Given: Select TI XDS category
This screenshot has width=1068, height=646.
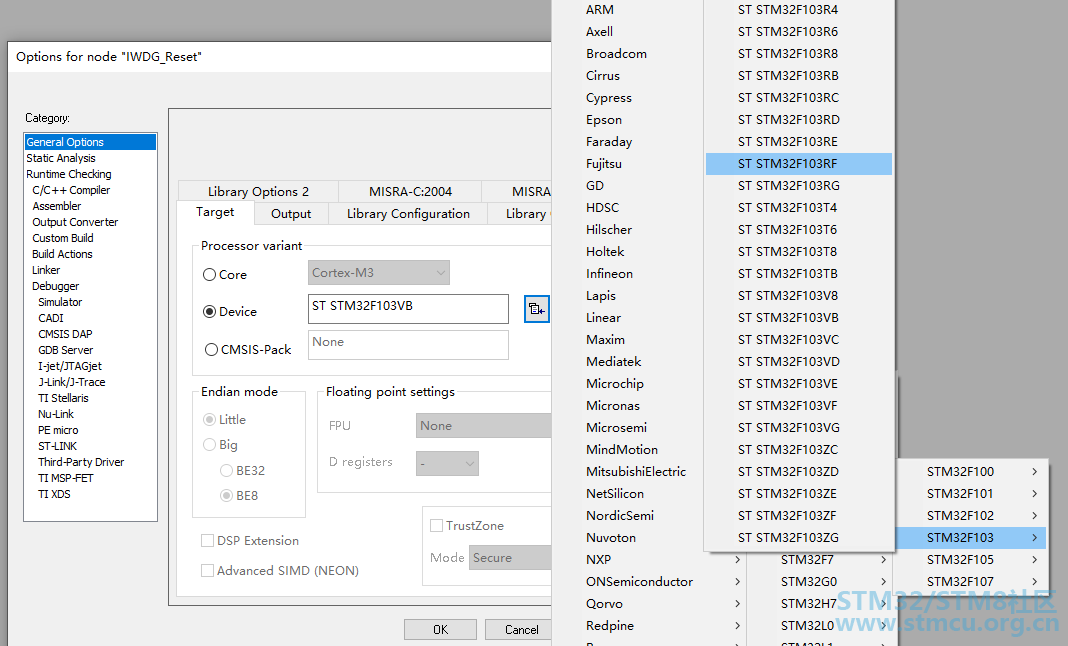Looking at the screenshot, I should tap(54, 494).
